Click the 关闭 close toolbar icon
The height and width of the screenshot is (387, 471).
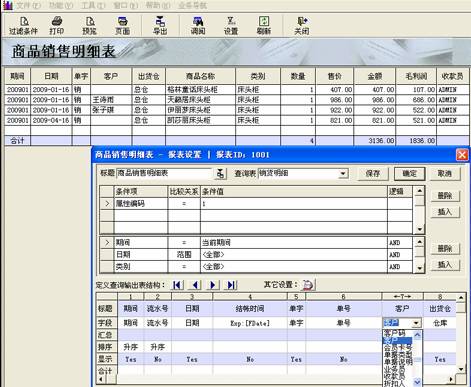pyautogui.click(x=302, y=26)
